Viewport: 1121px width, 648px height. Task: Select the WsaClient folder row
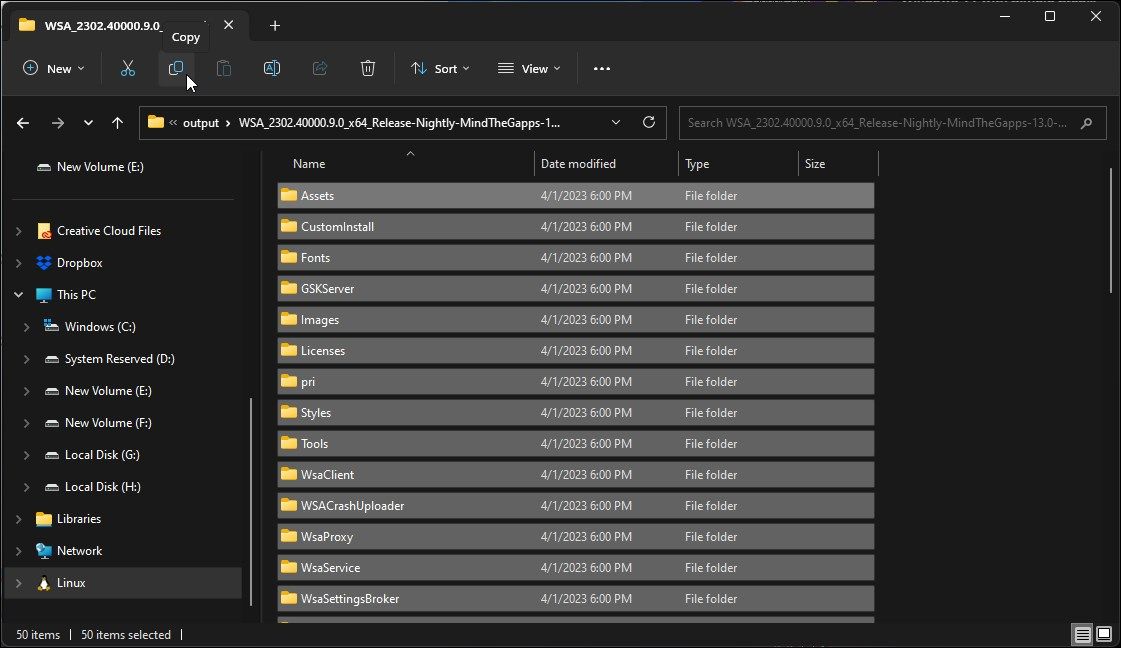(576, 475)
